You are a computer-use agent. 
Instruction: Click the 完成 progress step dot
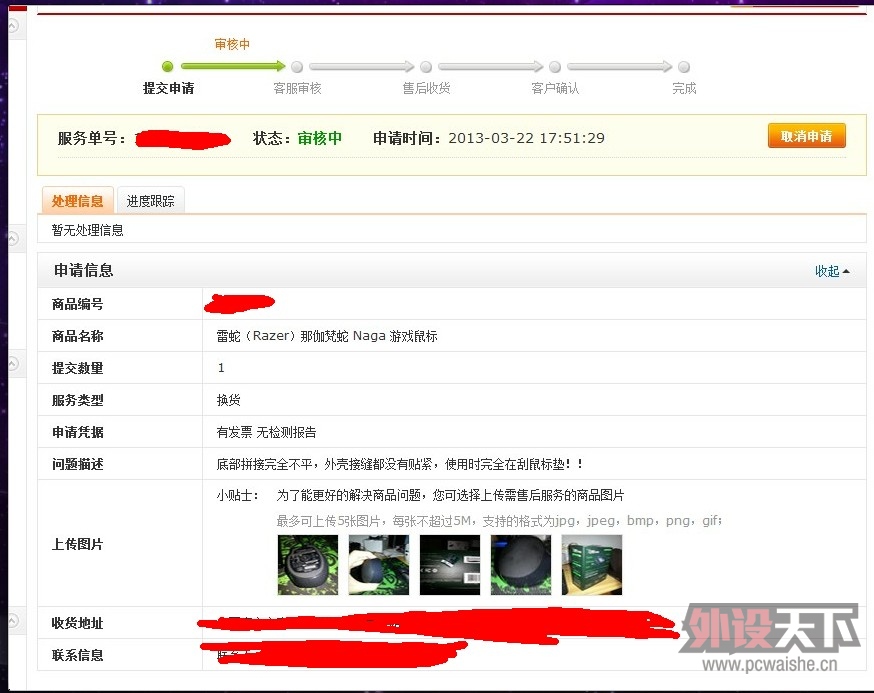684,67
